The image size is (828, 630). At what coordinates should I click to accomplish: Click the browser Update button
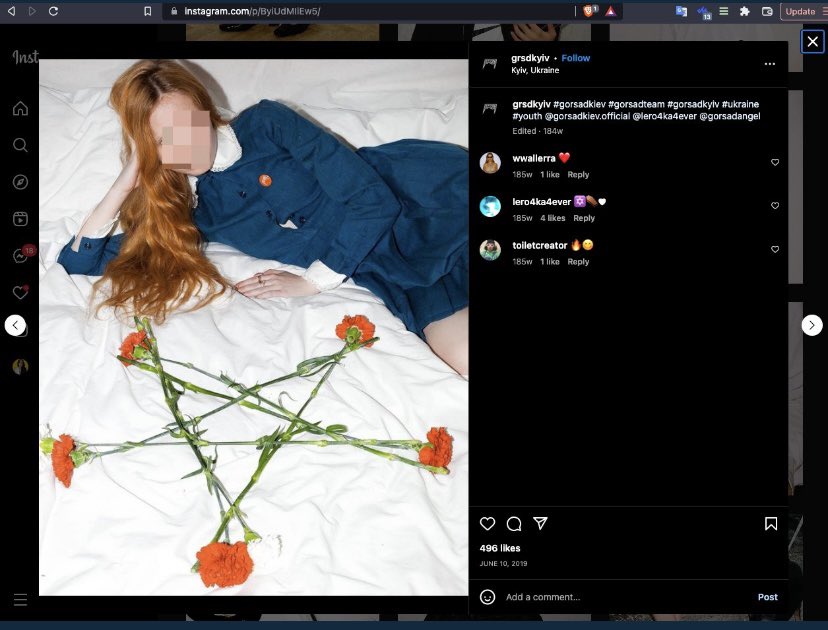(803, 11)
